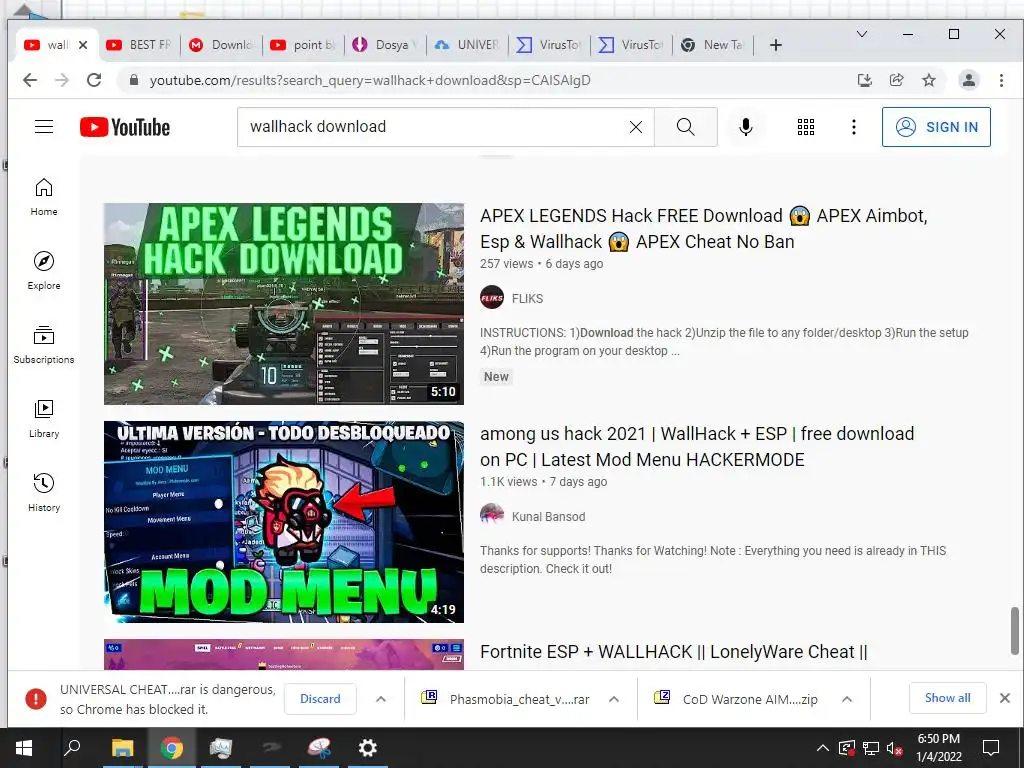
Task: Clear the search box with X
Action: [635, 127]
